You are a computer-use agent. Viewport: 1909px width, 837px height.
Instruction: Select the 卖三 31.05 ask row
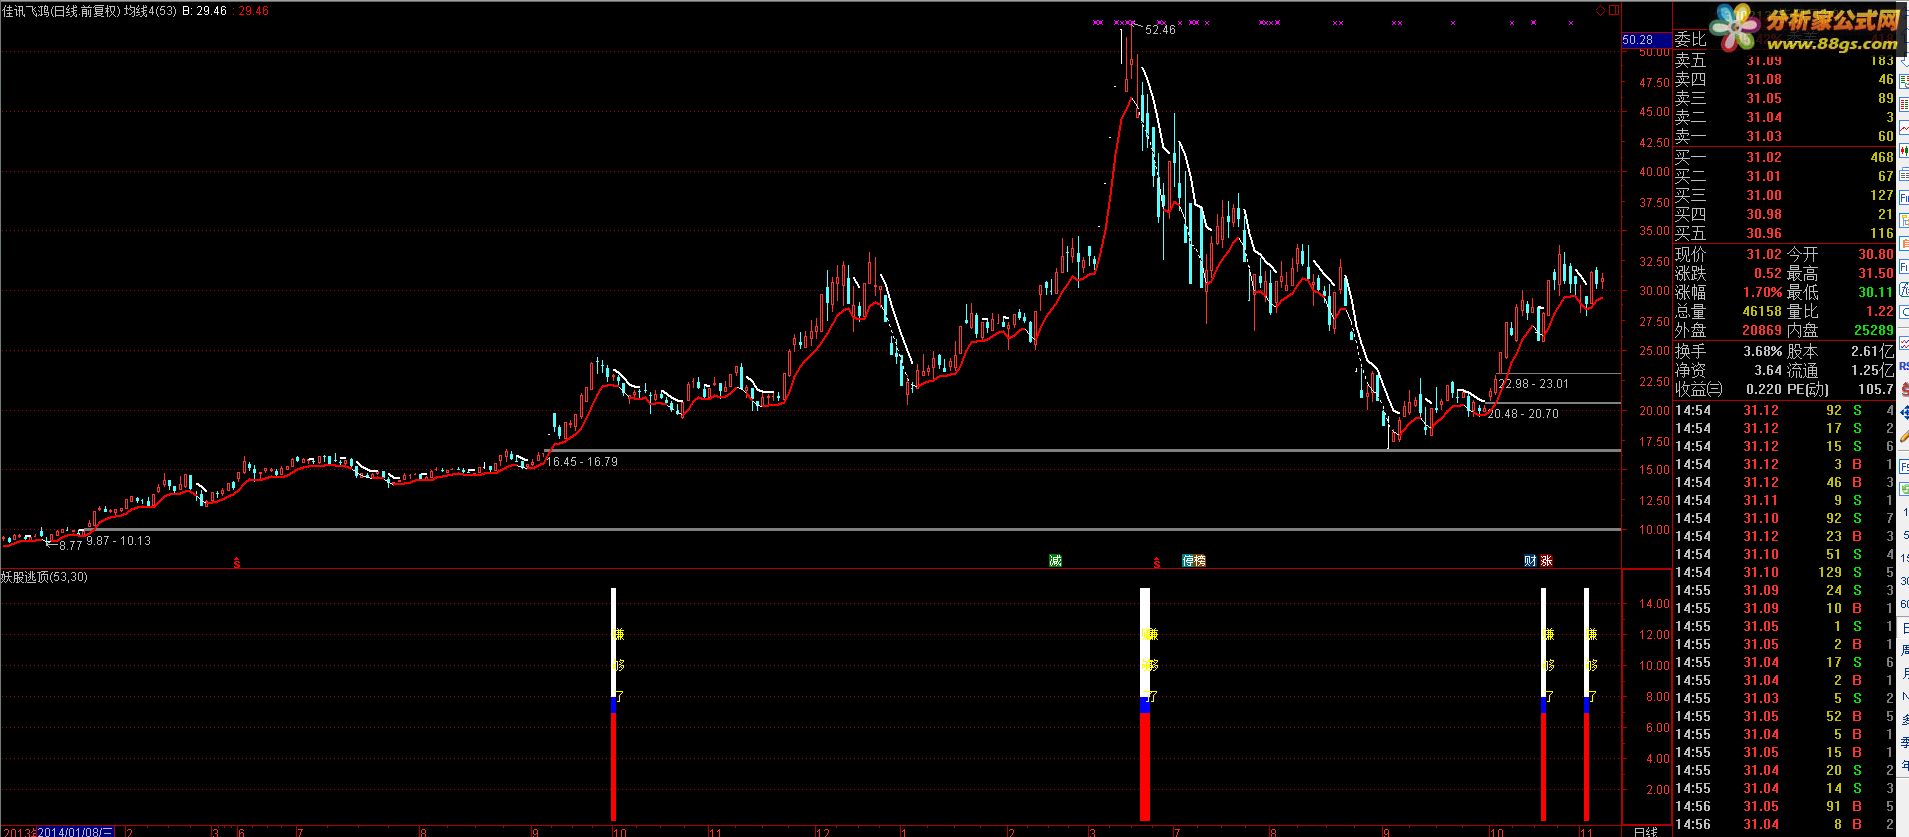tap(1784, 98)
